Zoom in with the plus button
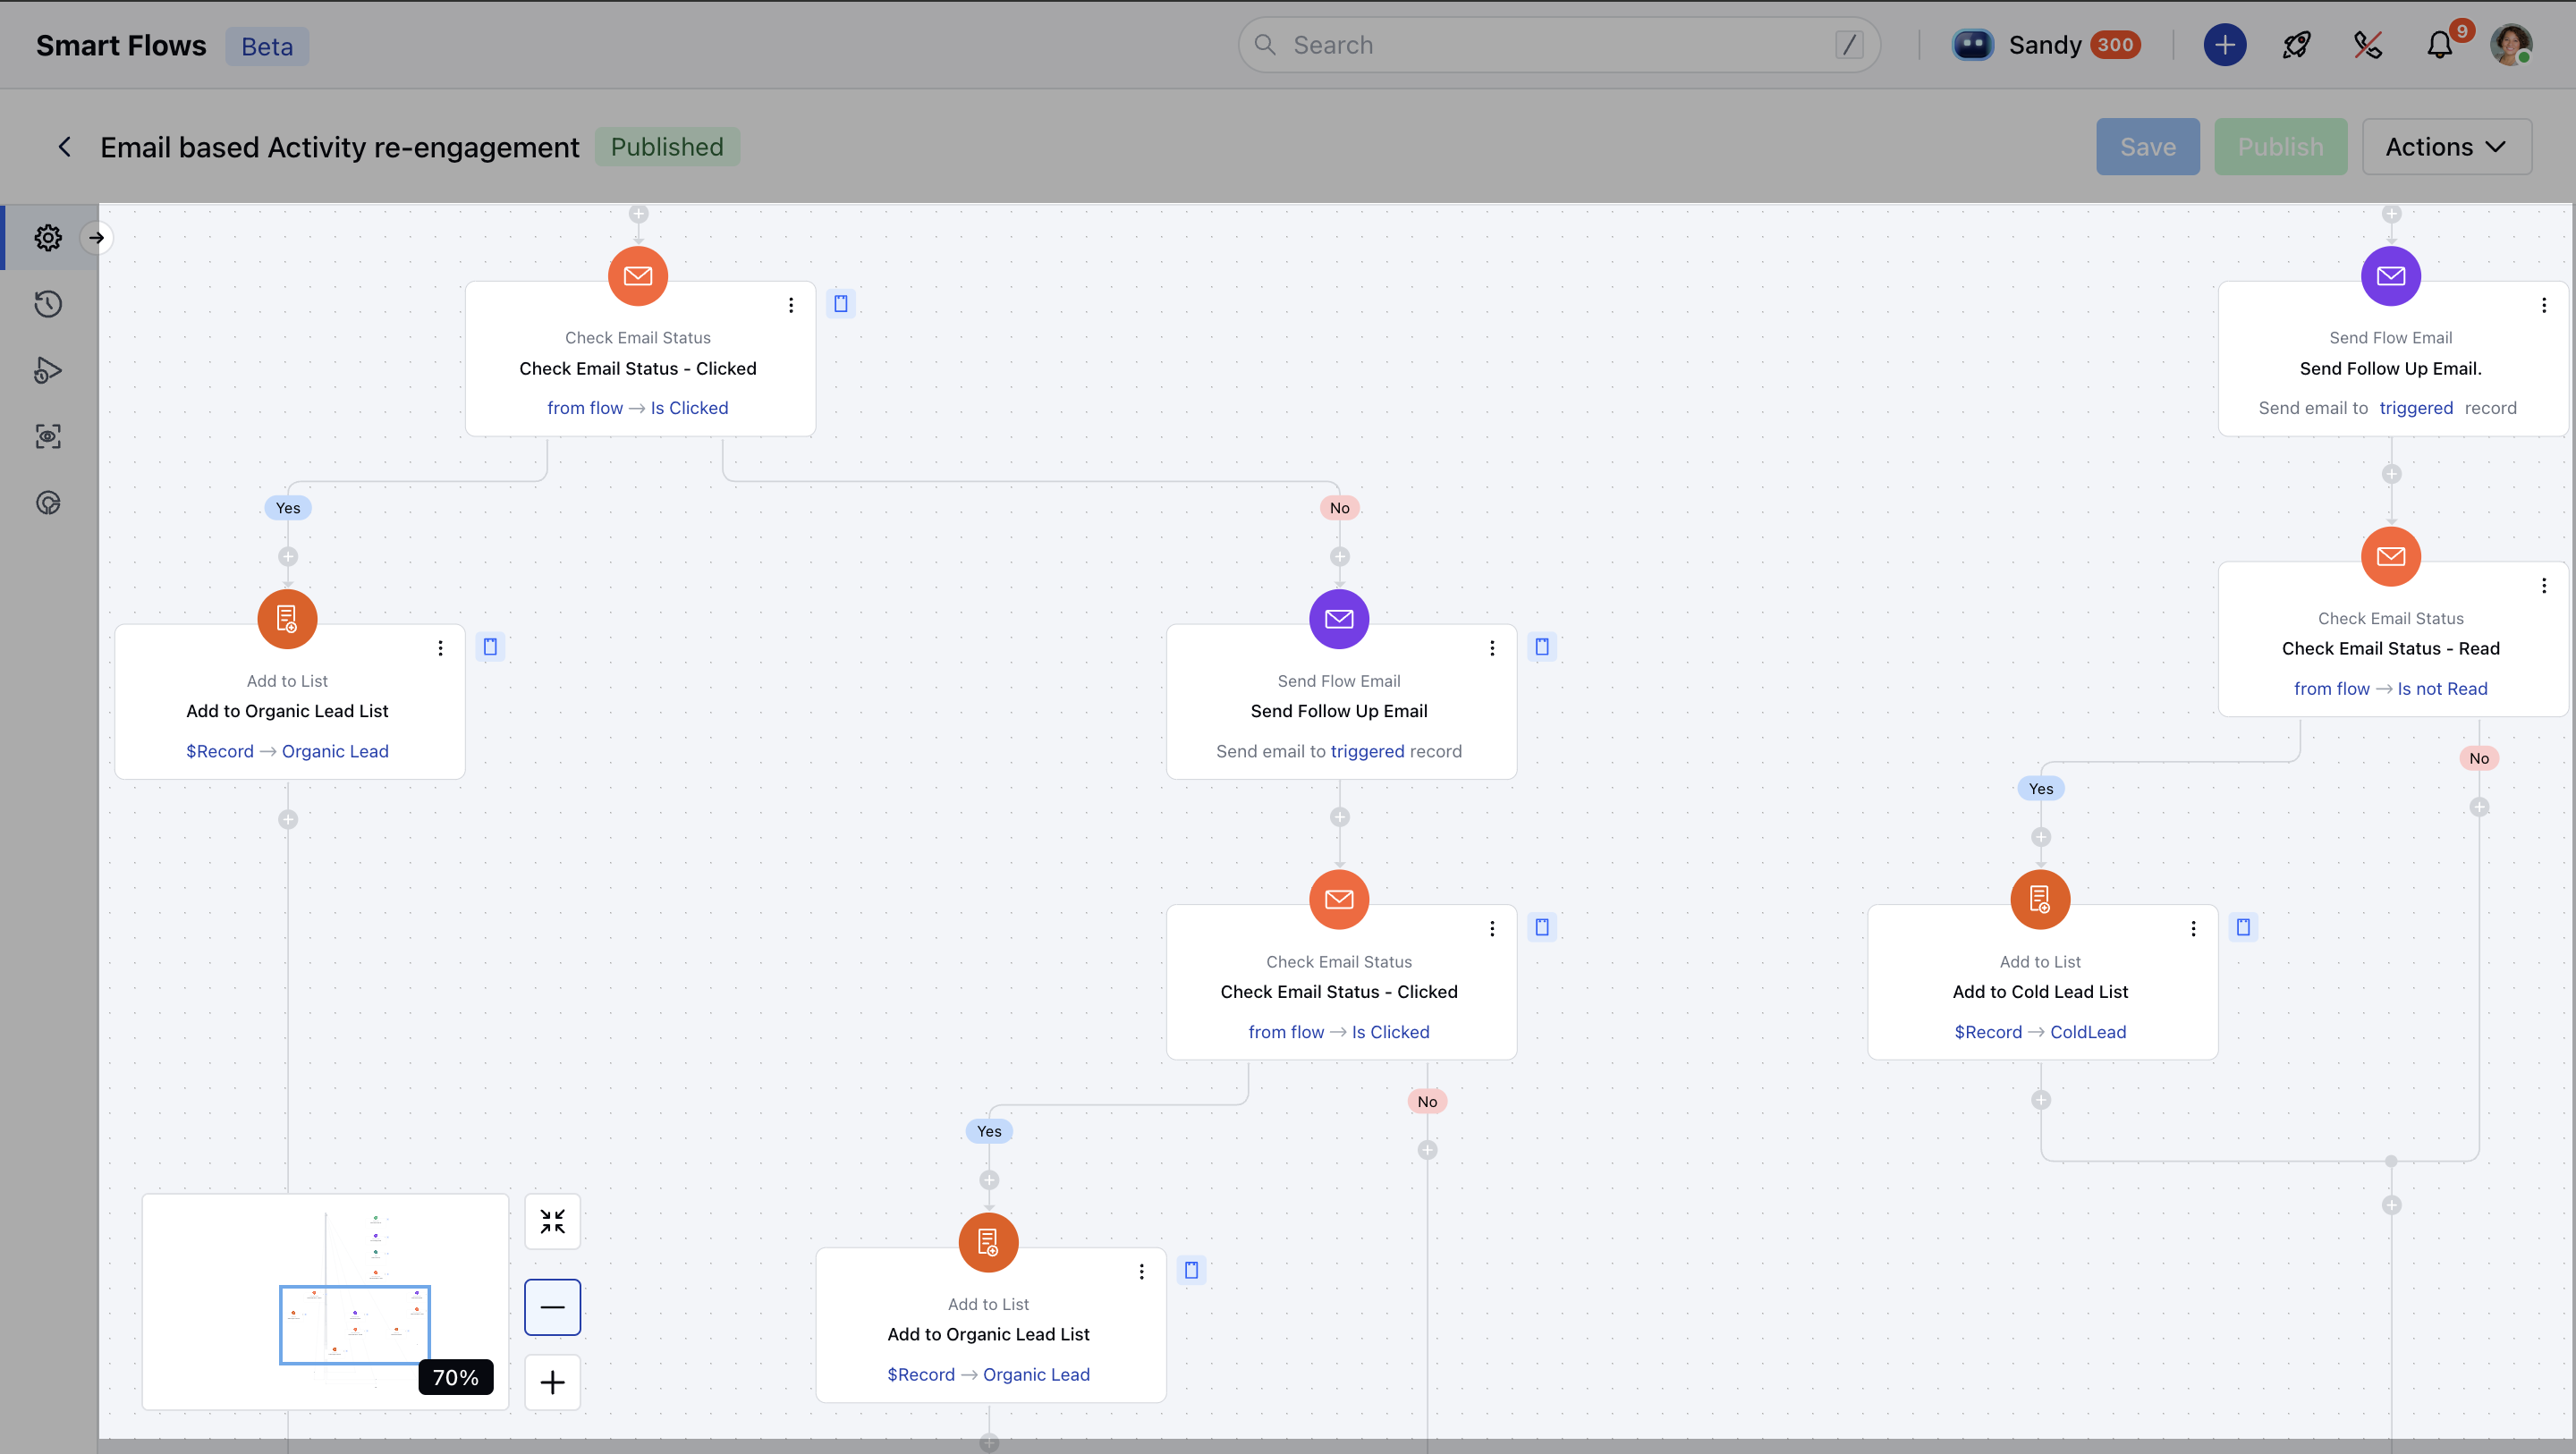 tap(552, 1383)
